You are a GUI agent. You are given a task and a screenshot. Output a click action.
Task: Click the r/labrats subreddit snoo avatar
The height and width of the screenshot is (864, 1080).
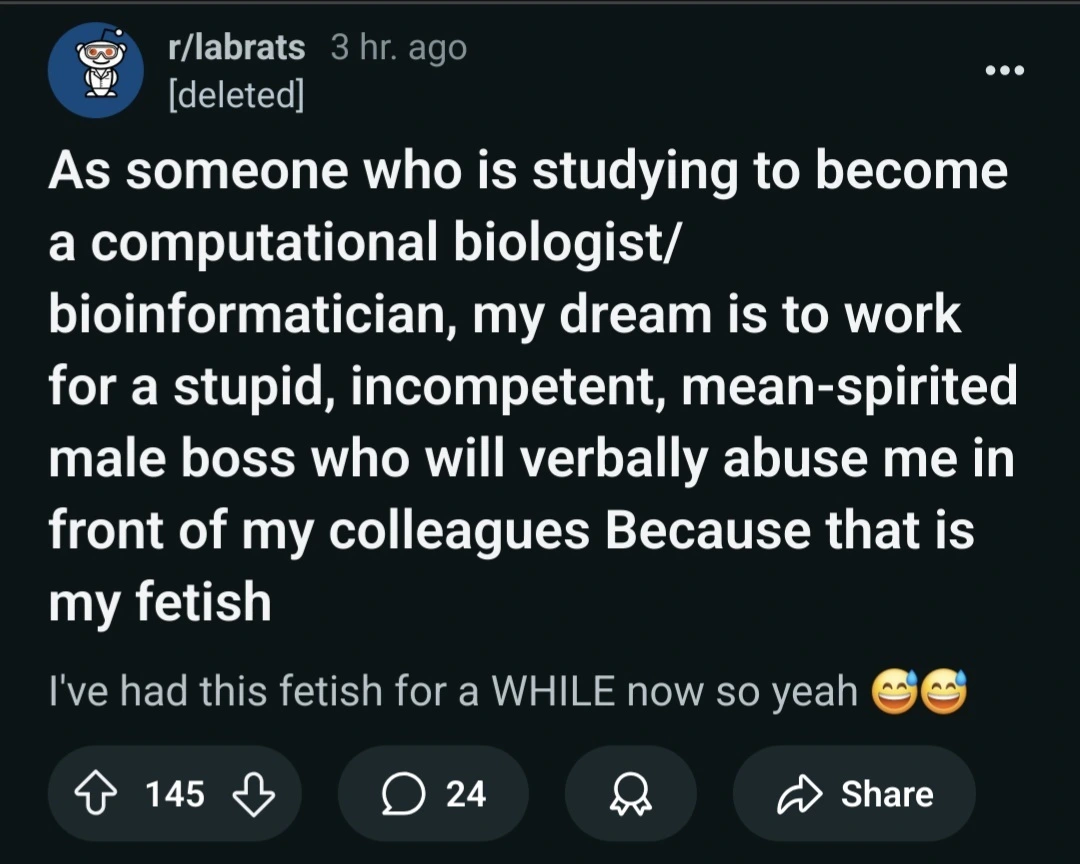pyautogui.click(x=95, y=70)
